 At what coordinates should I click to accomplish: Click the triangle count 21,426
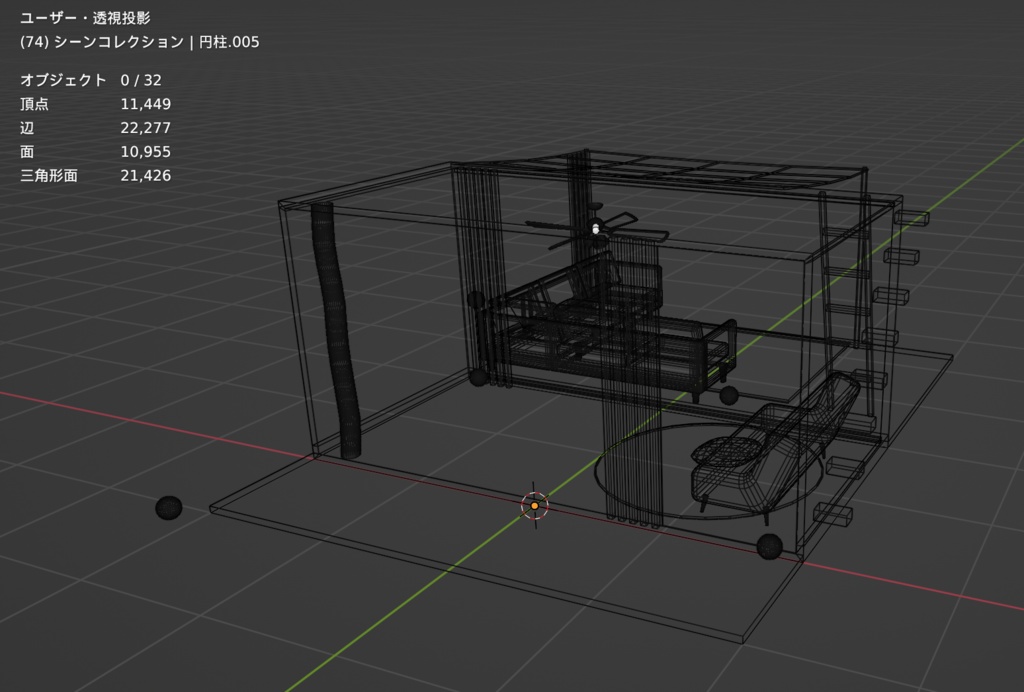(x=146, y=176)
